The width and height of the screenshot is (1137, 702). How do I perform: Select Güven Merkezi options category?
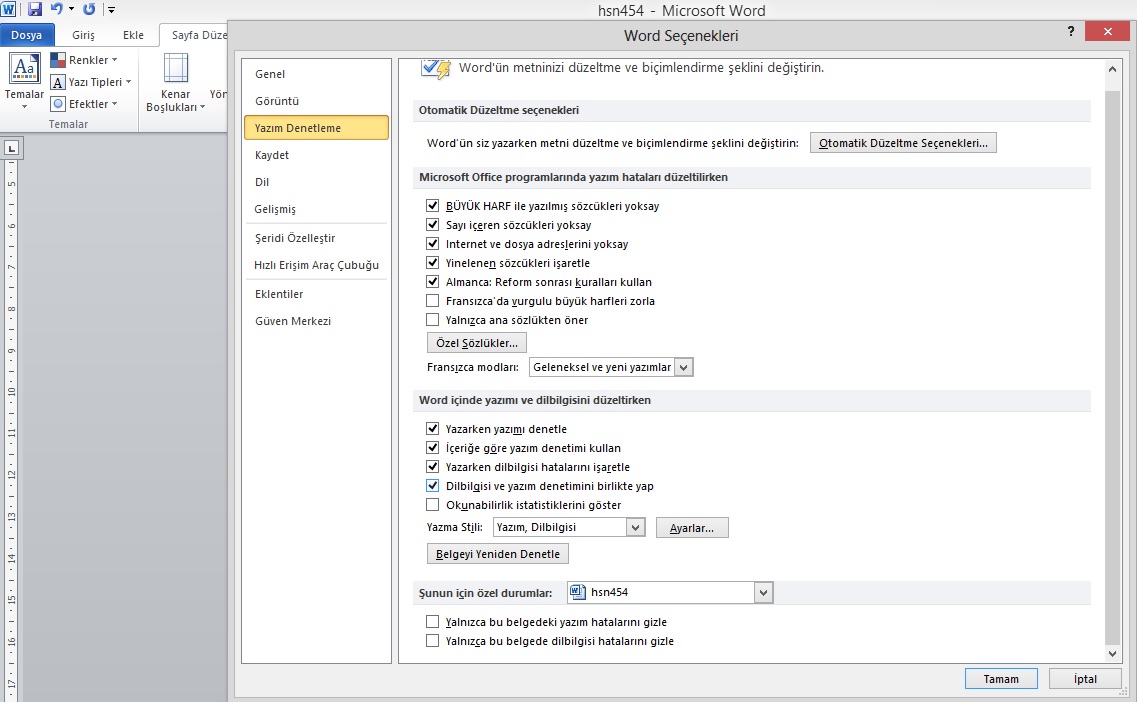[x=316, y=321]
